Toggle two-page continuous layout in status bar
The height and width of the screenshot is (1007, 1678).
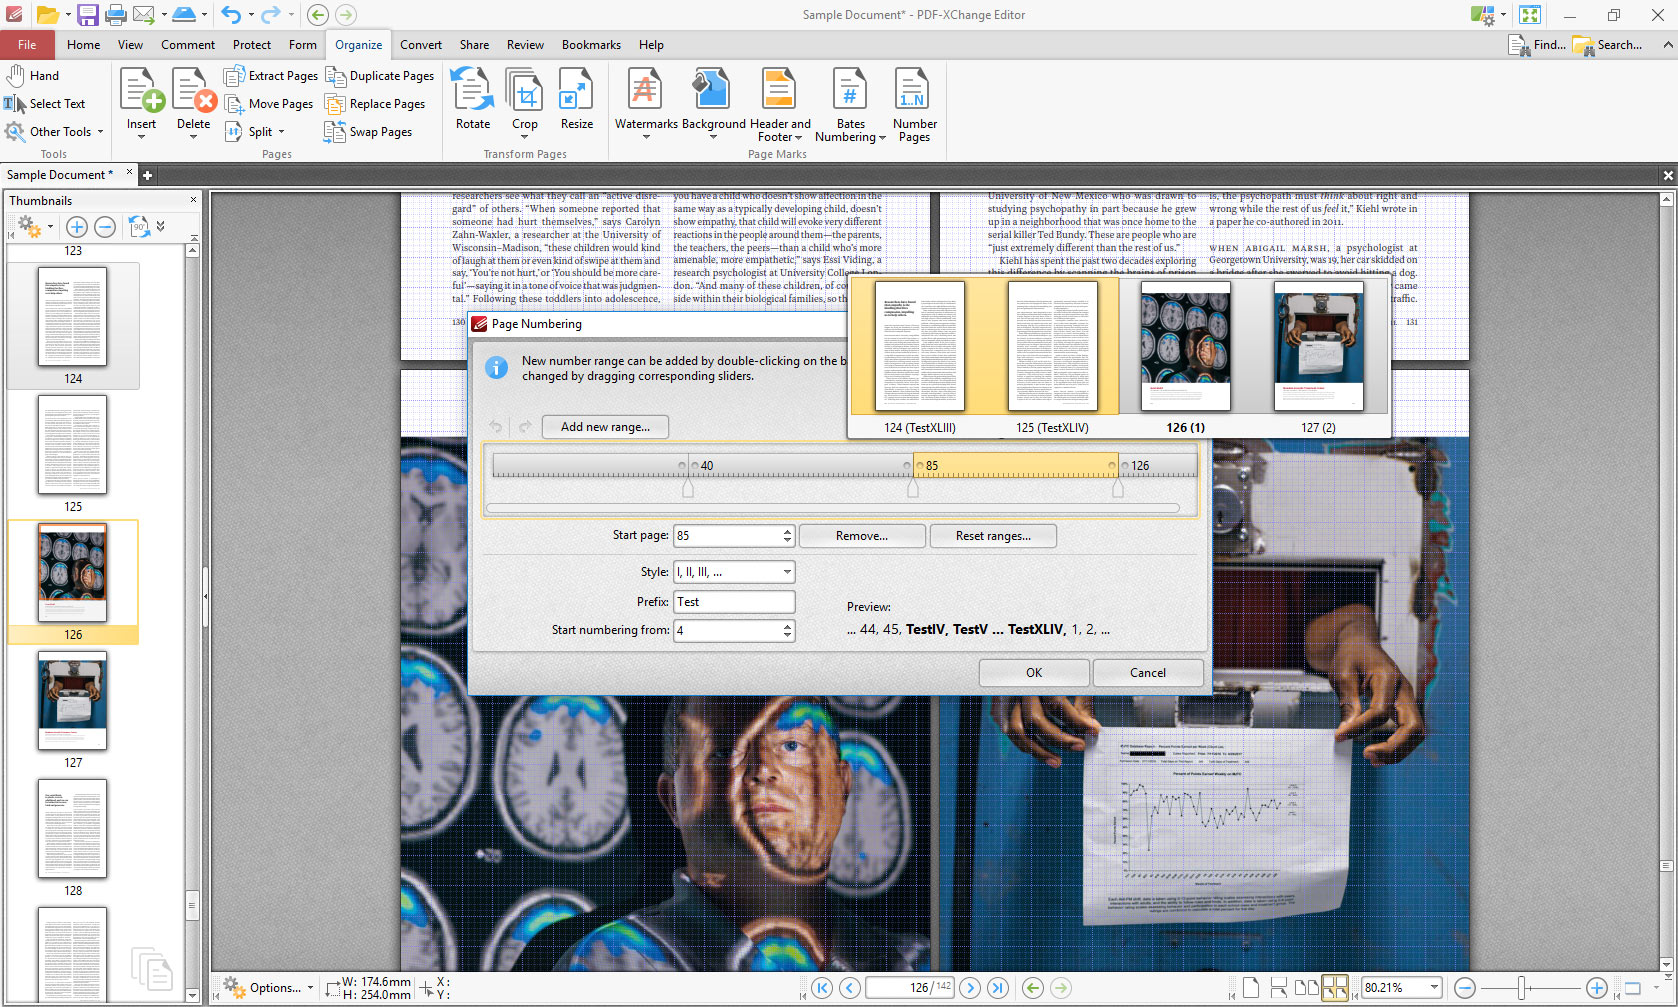tap(1335, 988)
